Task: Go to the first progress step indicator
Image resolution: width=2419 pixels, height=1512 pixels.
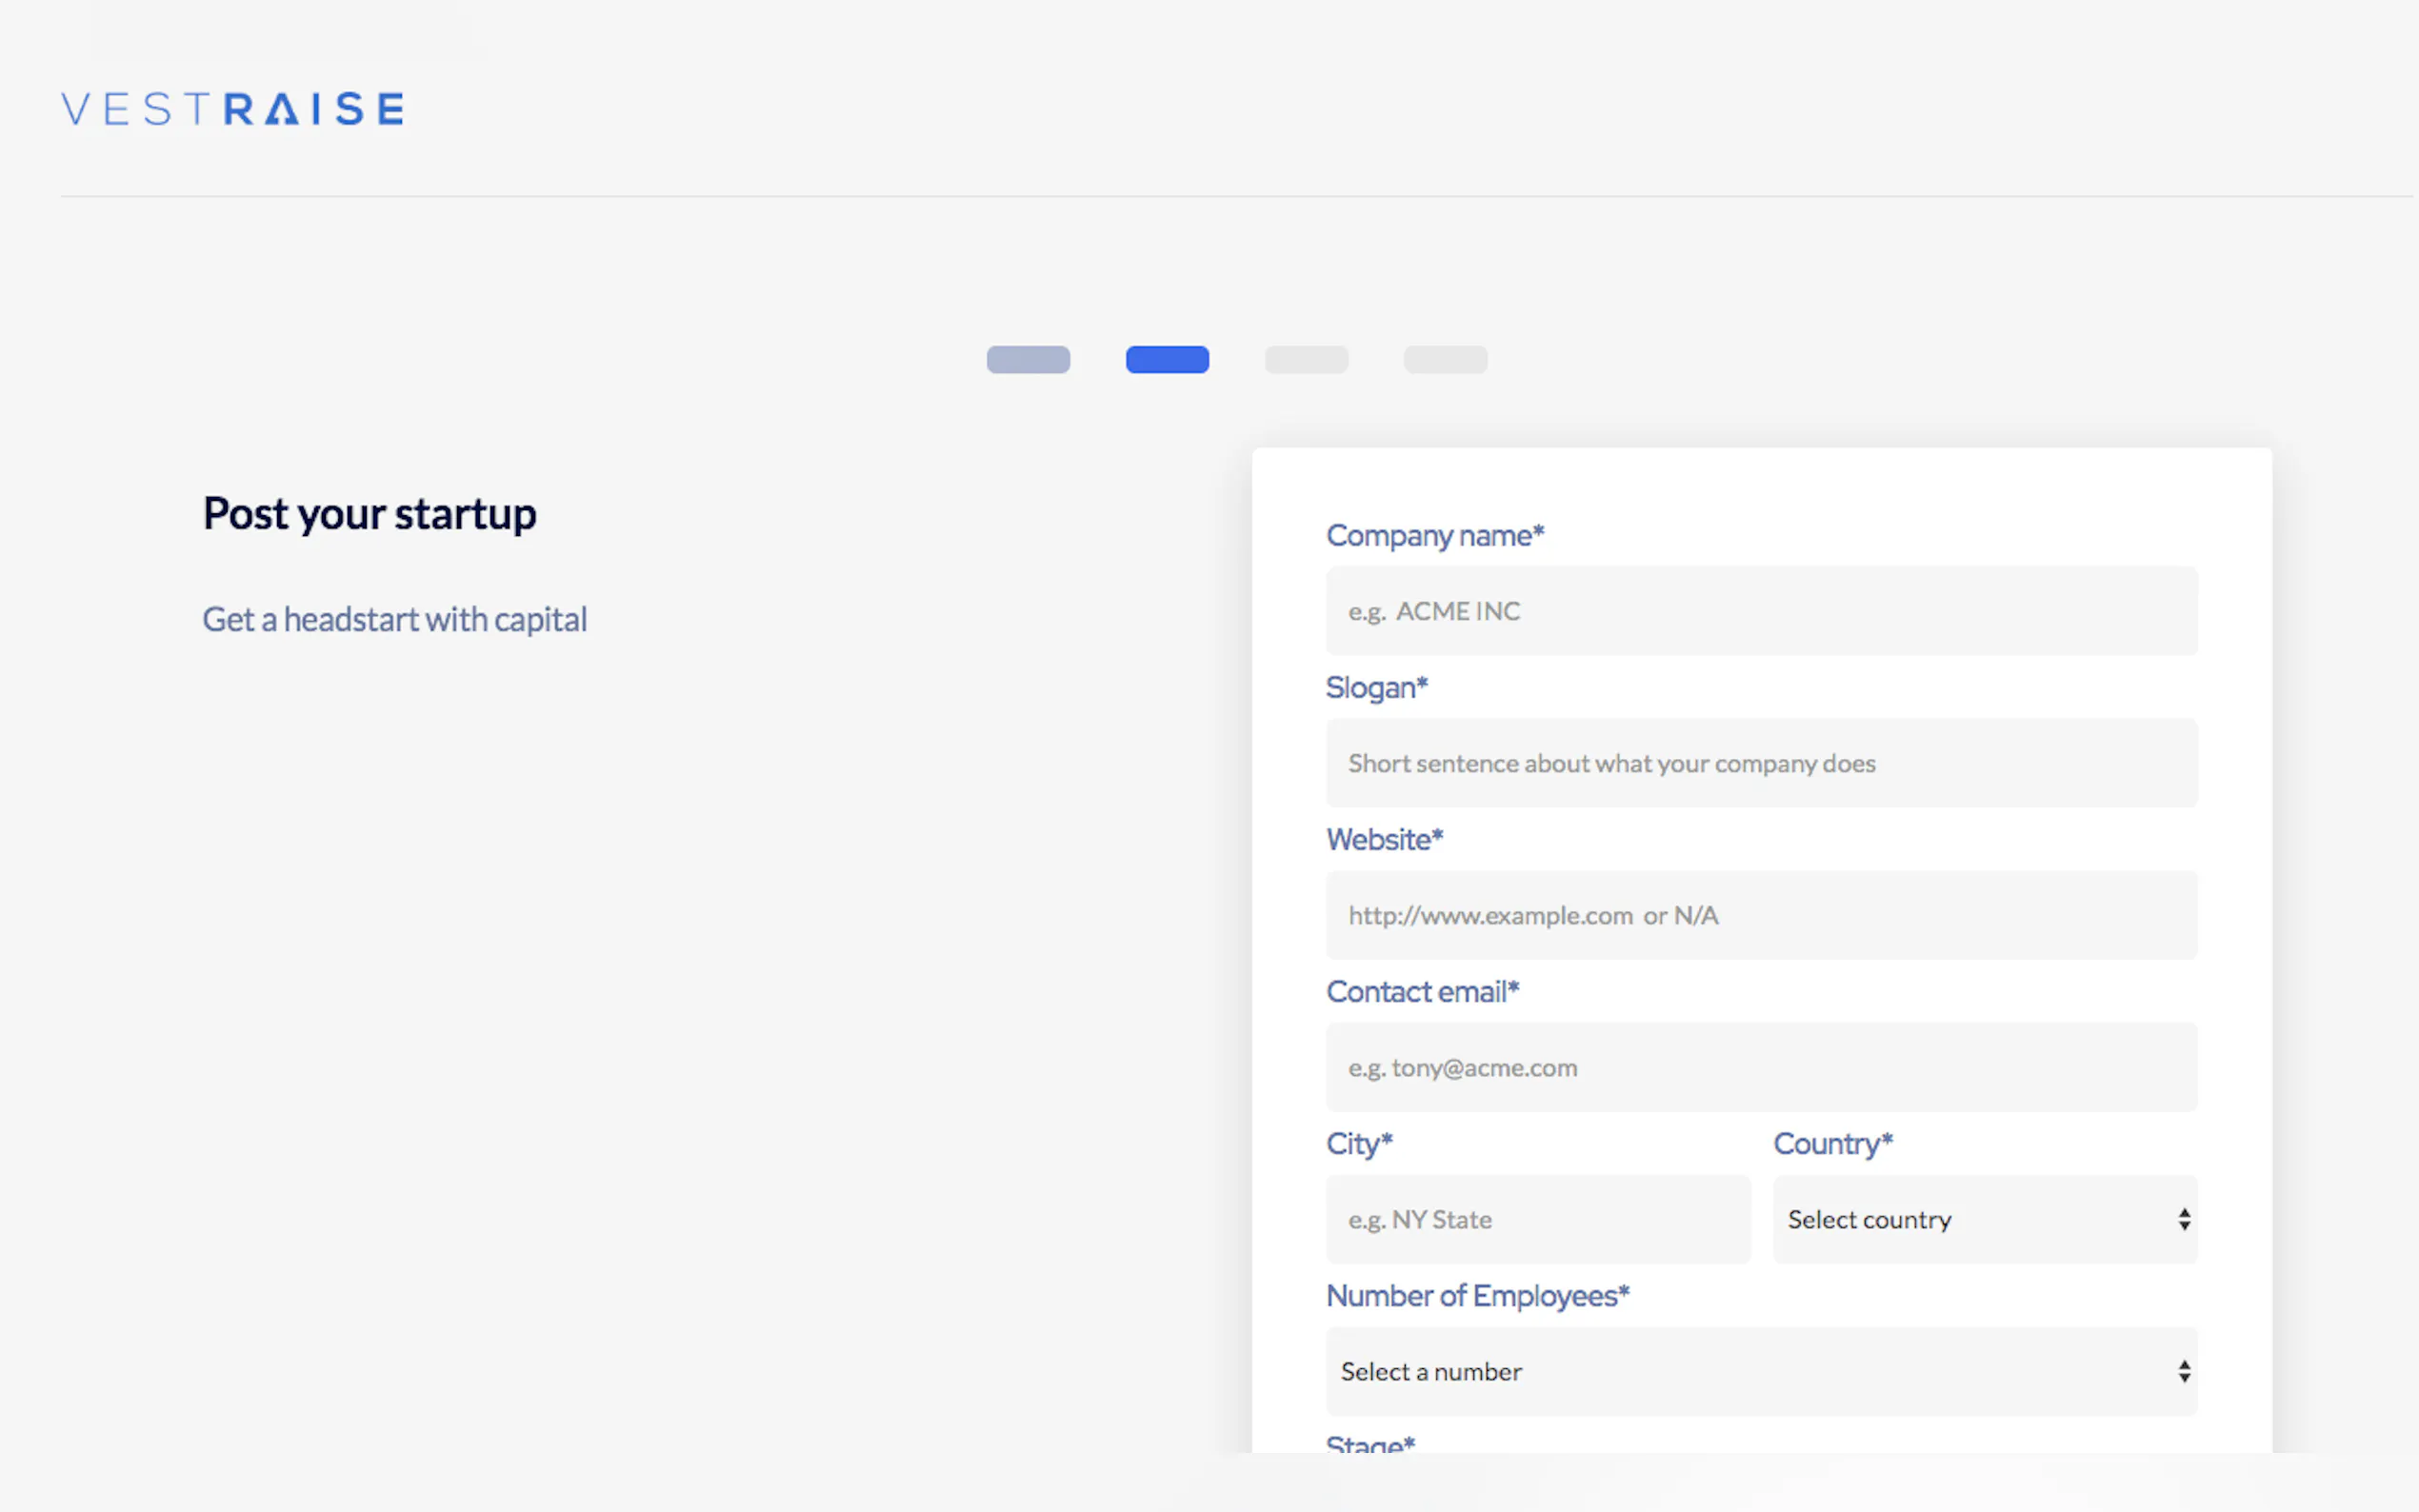Action: click(1028, 359)
